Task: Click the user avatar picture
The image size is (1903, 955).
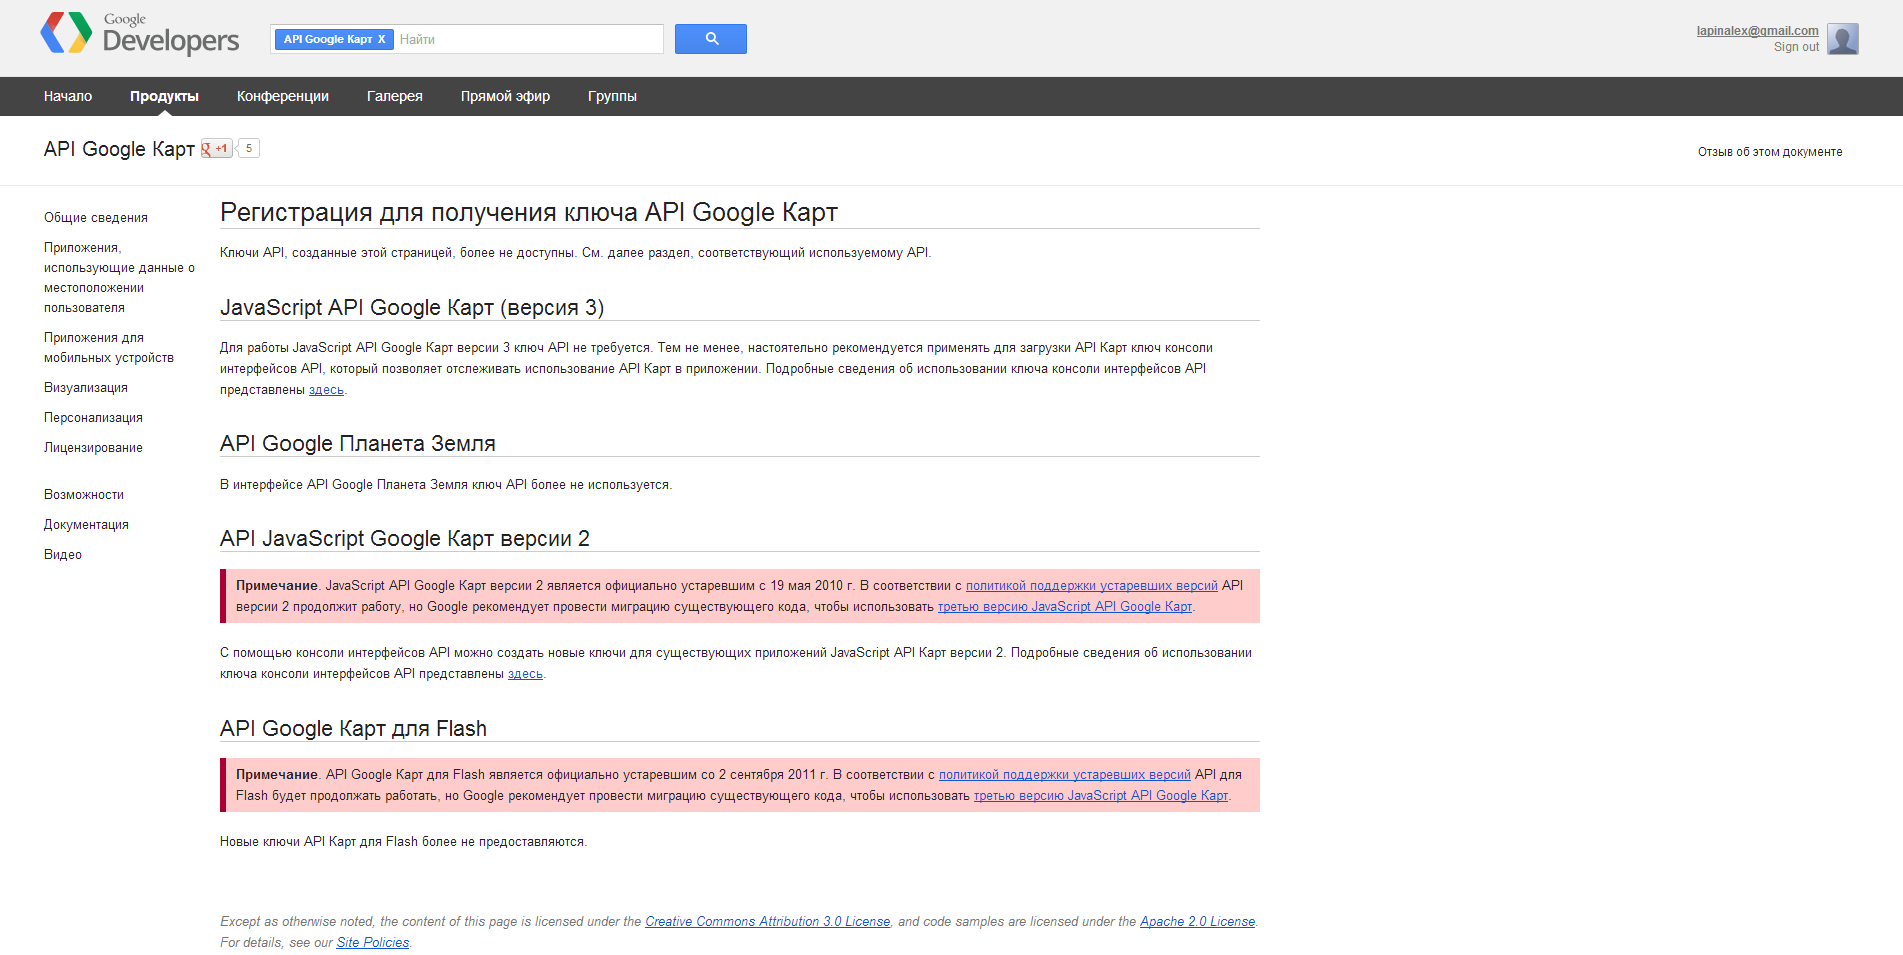Action: [1843, 39]
